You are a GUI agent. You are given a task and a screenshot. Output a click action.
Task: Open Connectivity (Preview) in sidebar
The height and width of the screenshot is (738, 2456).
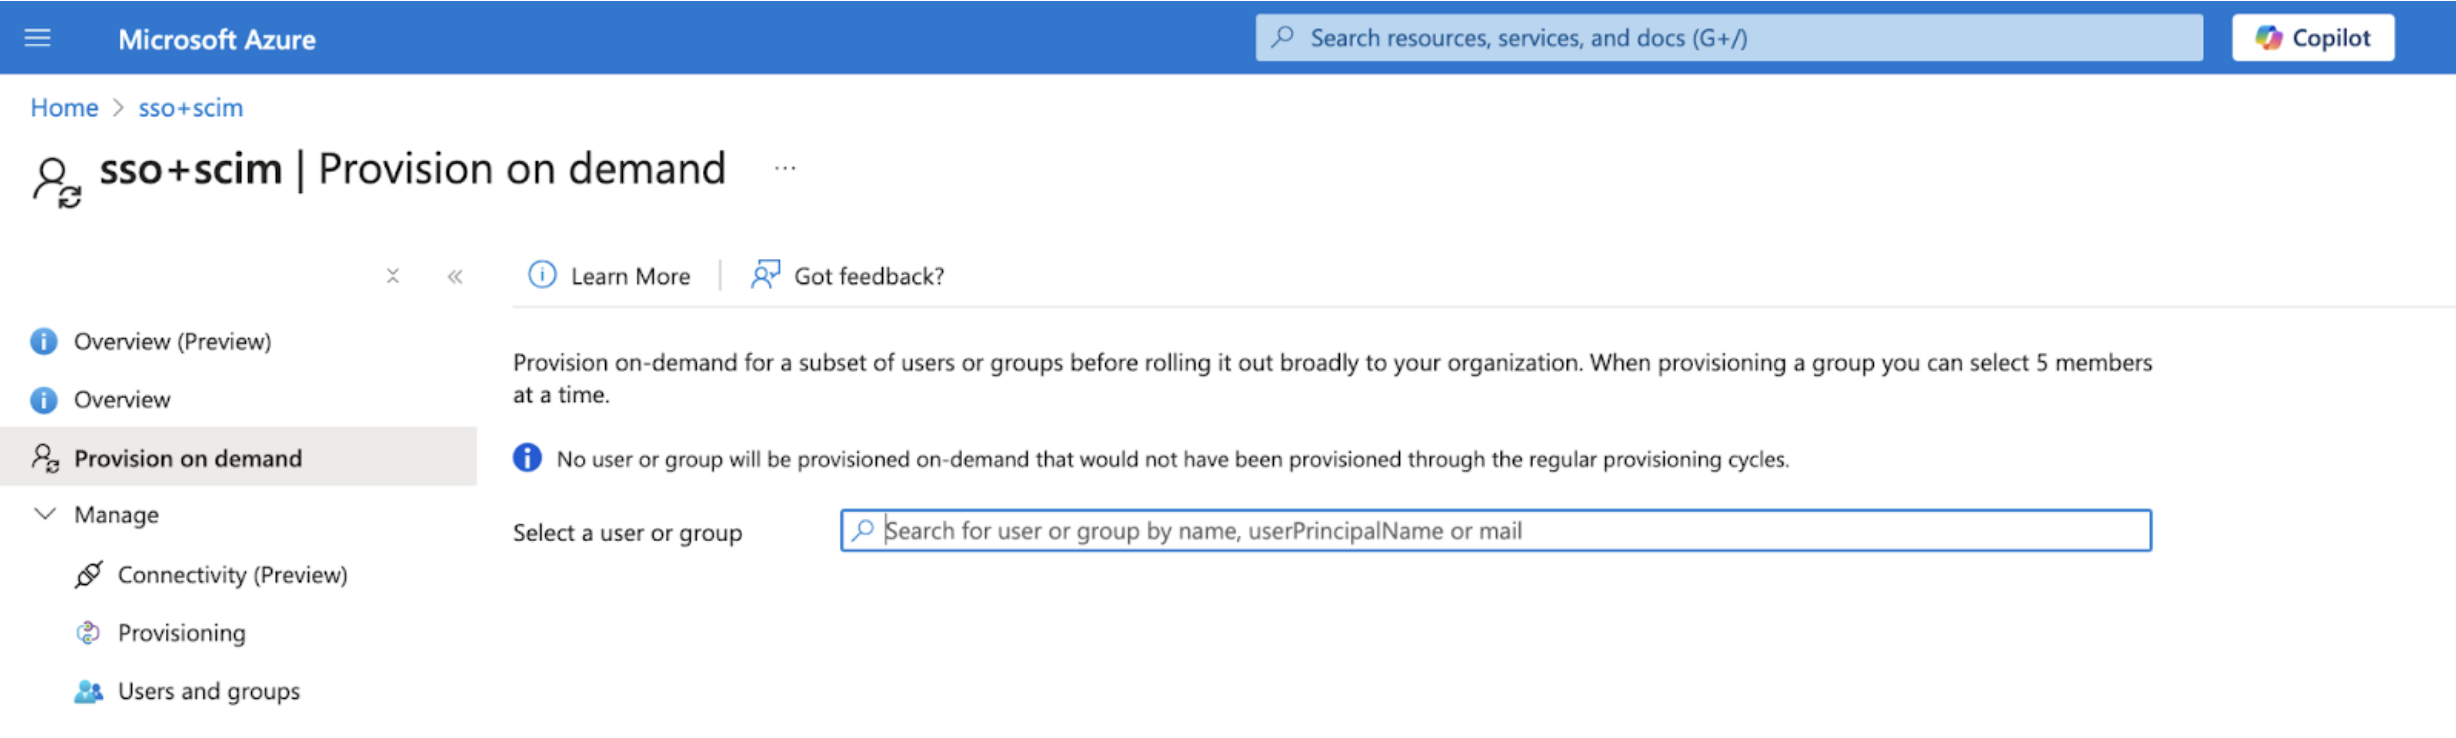pos(232,575)
